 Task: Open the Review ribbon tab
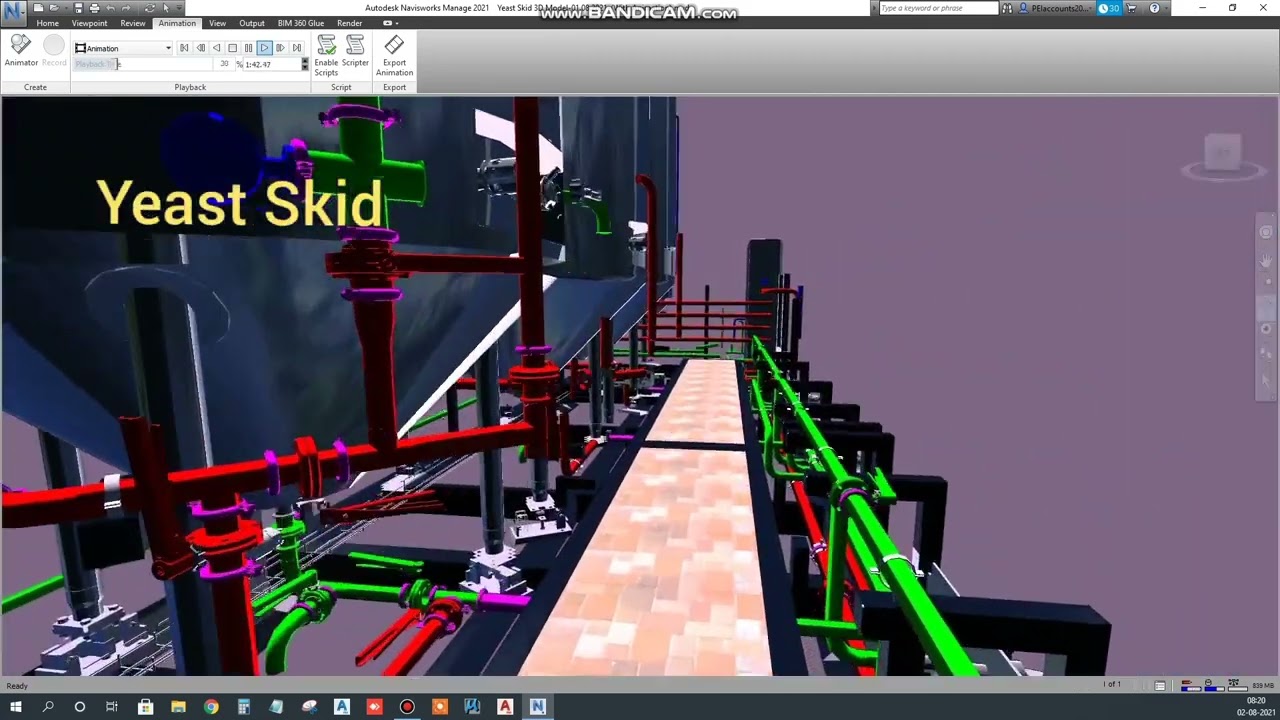[133, 23]
